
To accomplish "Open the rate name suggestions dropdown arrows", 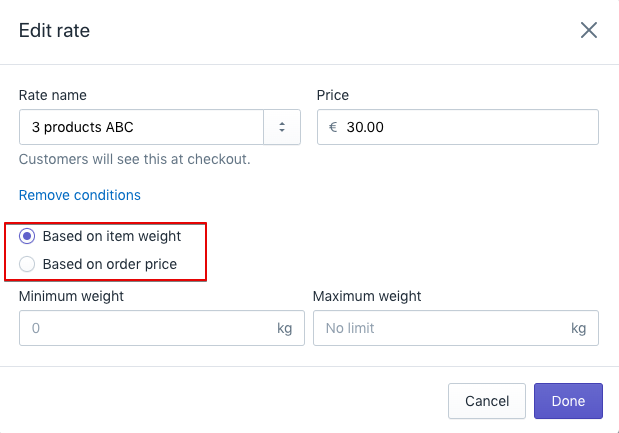I will (x=282, y=127).
